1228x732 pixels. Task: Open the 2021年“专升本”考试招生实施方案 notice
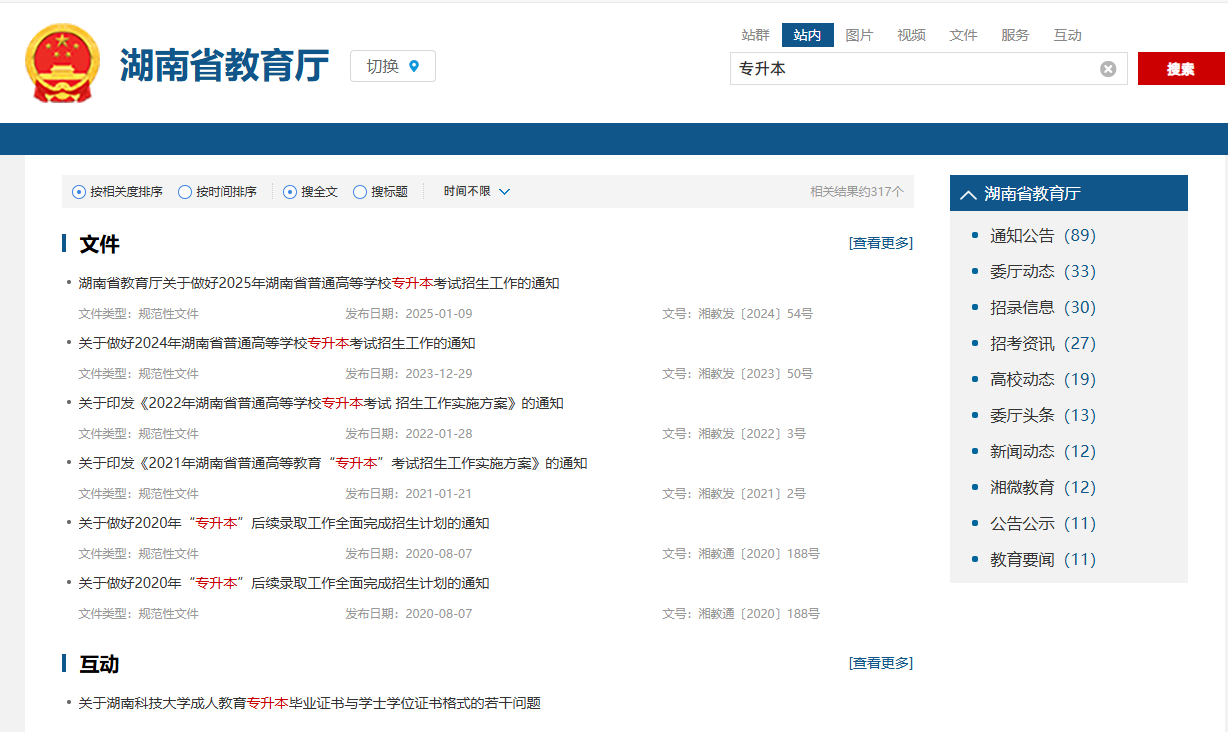[x=333, y=463]
